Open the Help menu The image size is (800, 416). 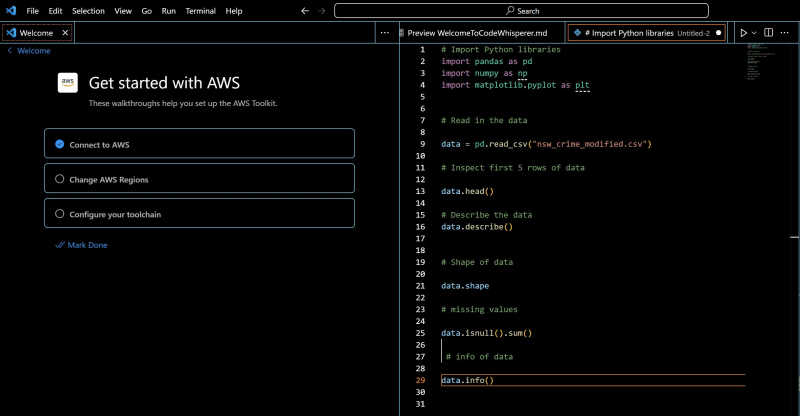234,11
